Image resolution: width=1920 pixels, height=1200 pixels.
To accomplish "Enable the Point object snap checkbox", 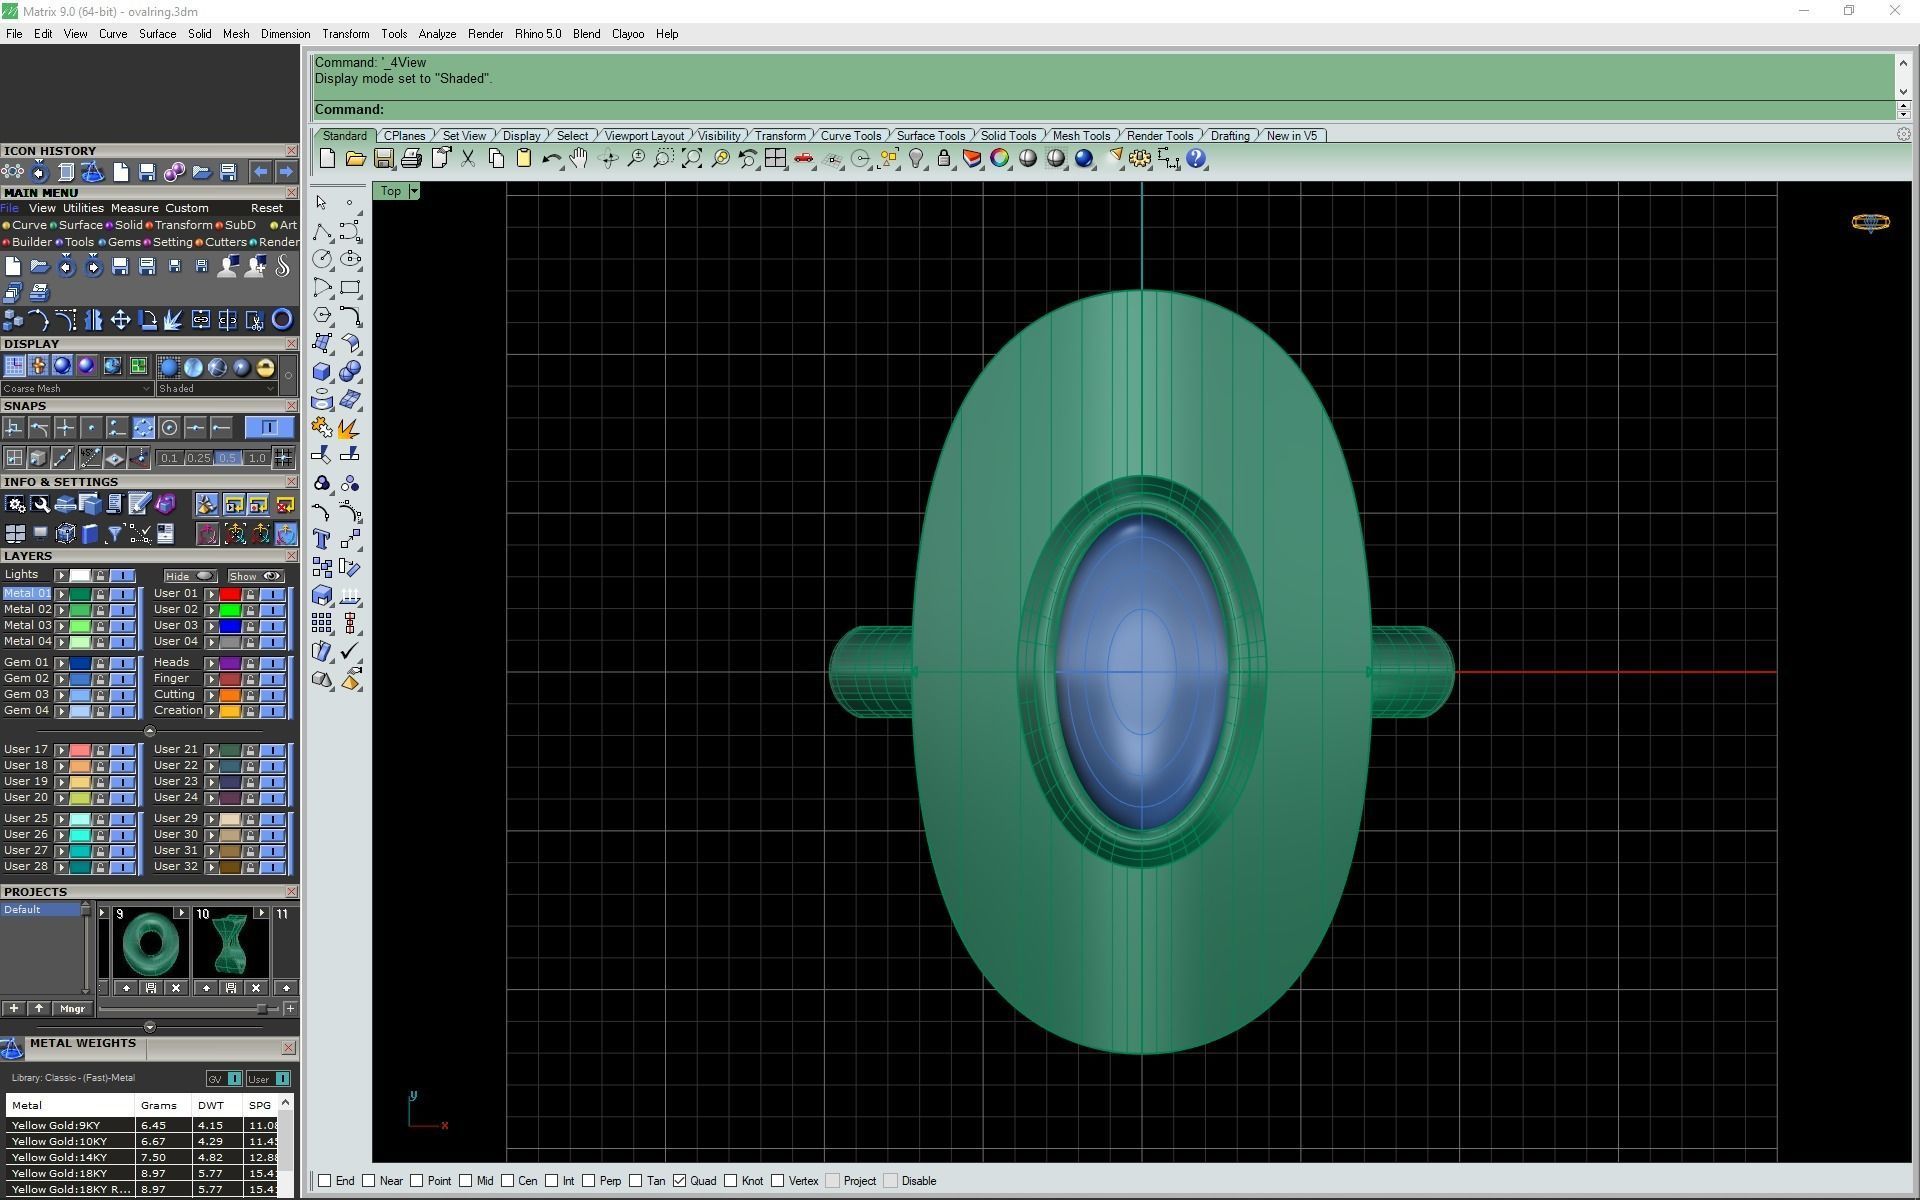I will (x=417, y=1181).
